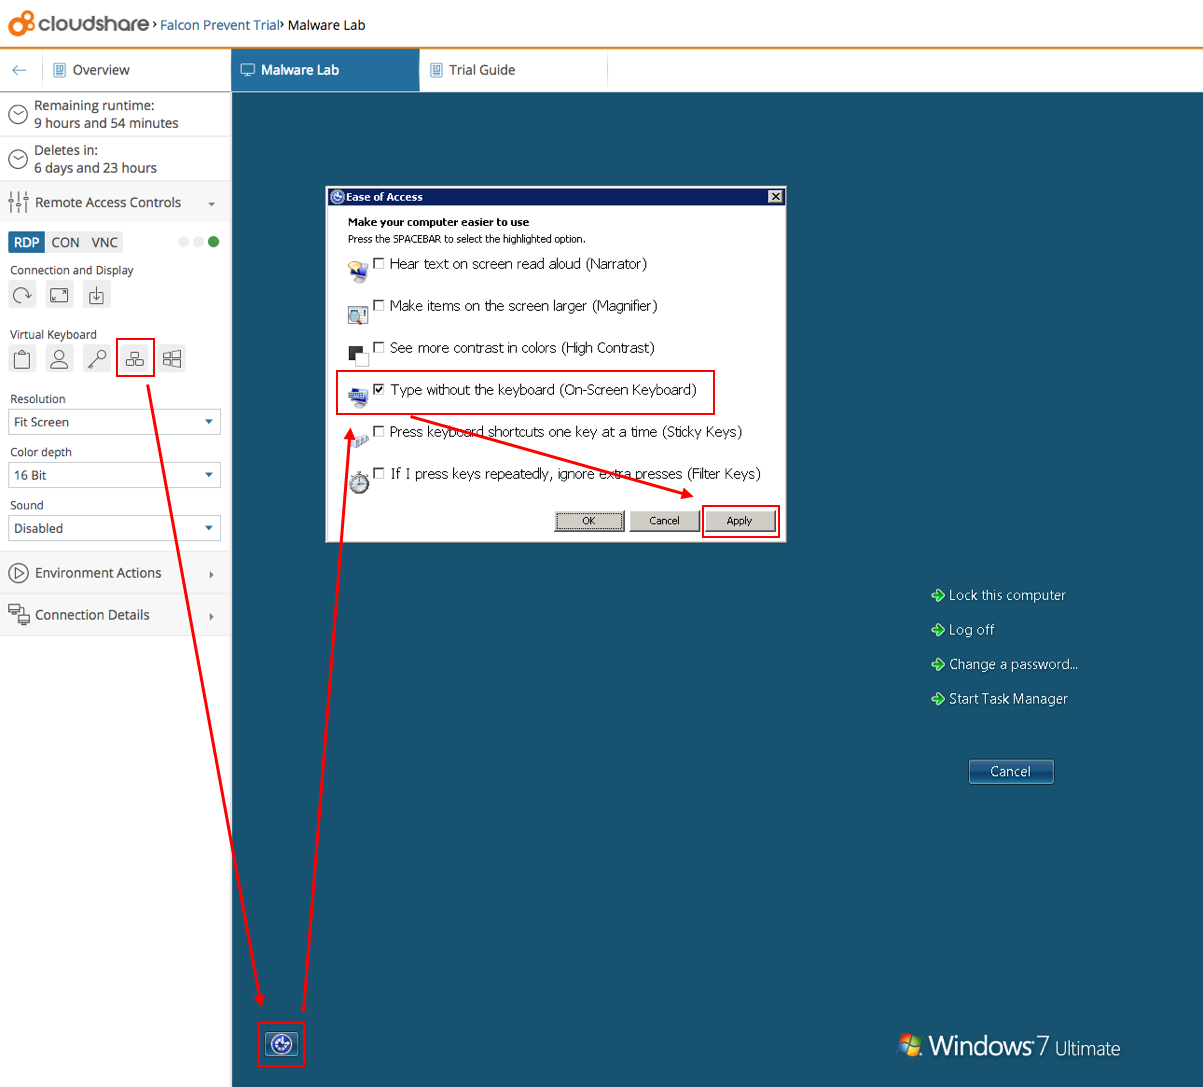The height and width of the screenshot is (1087, 1203).
Task: Click the Ease of Access button at bottom-left
Action: pos(281,1045)
